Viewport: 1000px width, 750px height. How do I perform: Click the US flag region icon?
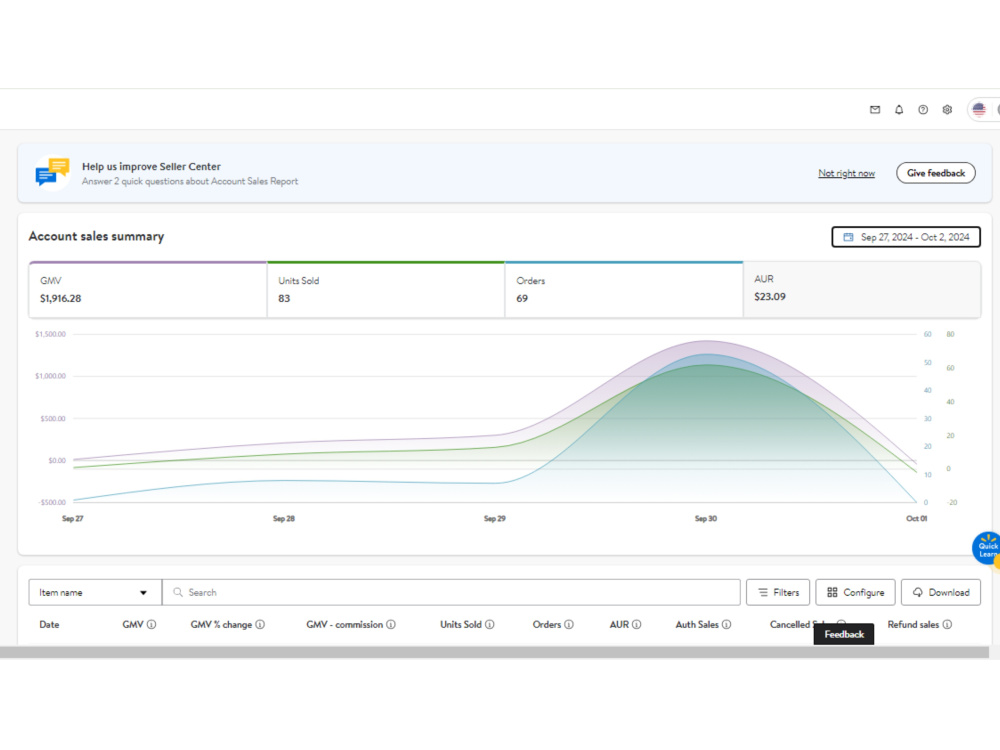point(979,110)
